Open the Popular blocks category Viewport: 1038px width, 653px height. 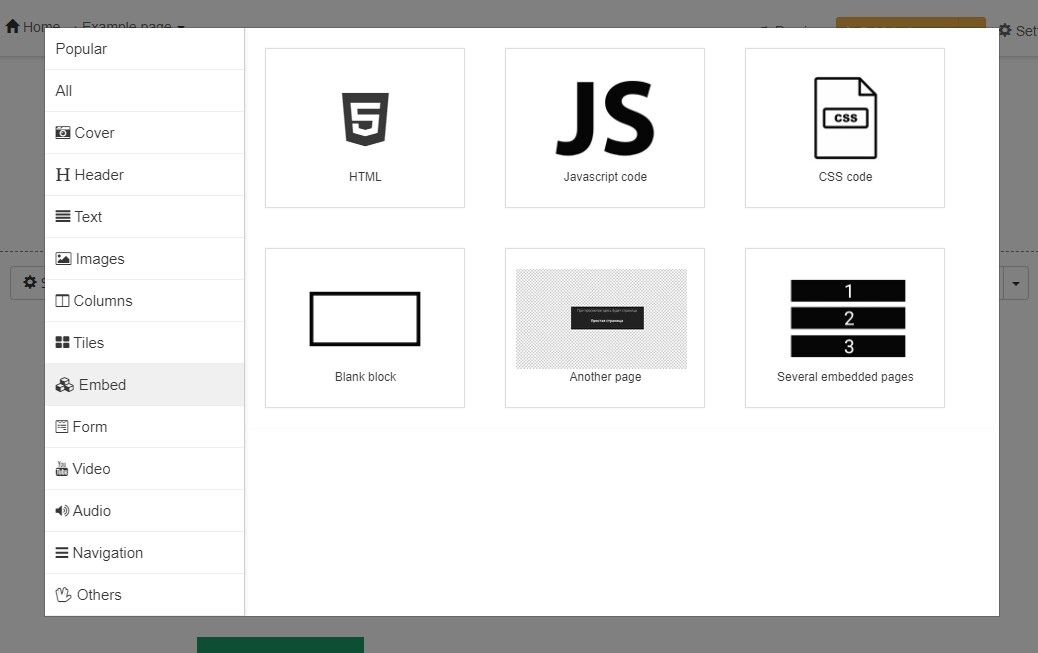[x=144, y=49]
